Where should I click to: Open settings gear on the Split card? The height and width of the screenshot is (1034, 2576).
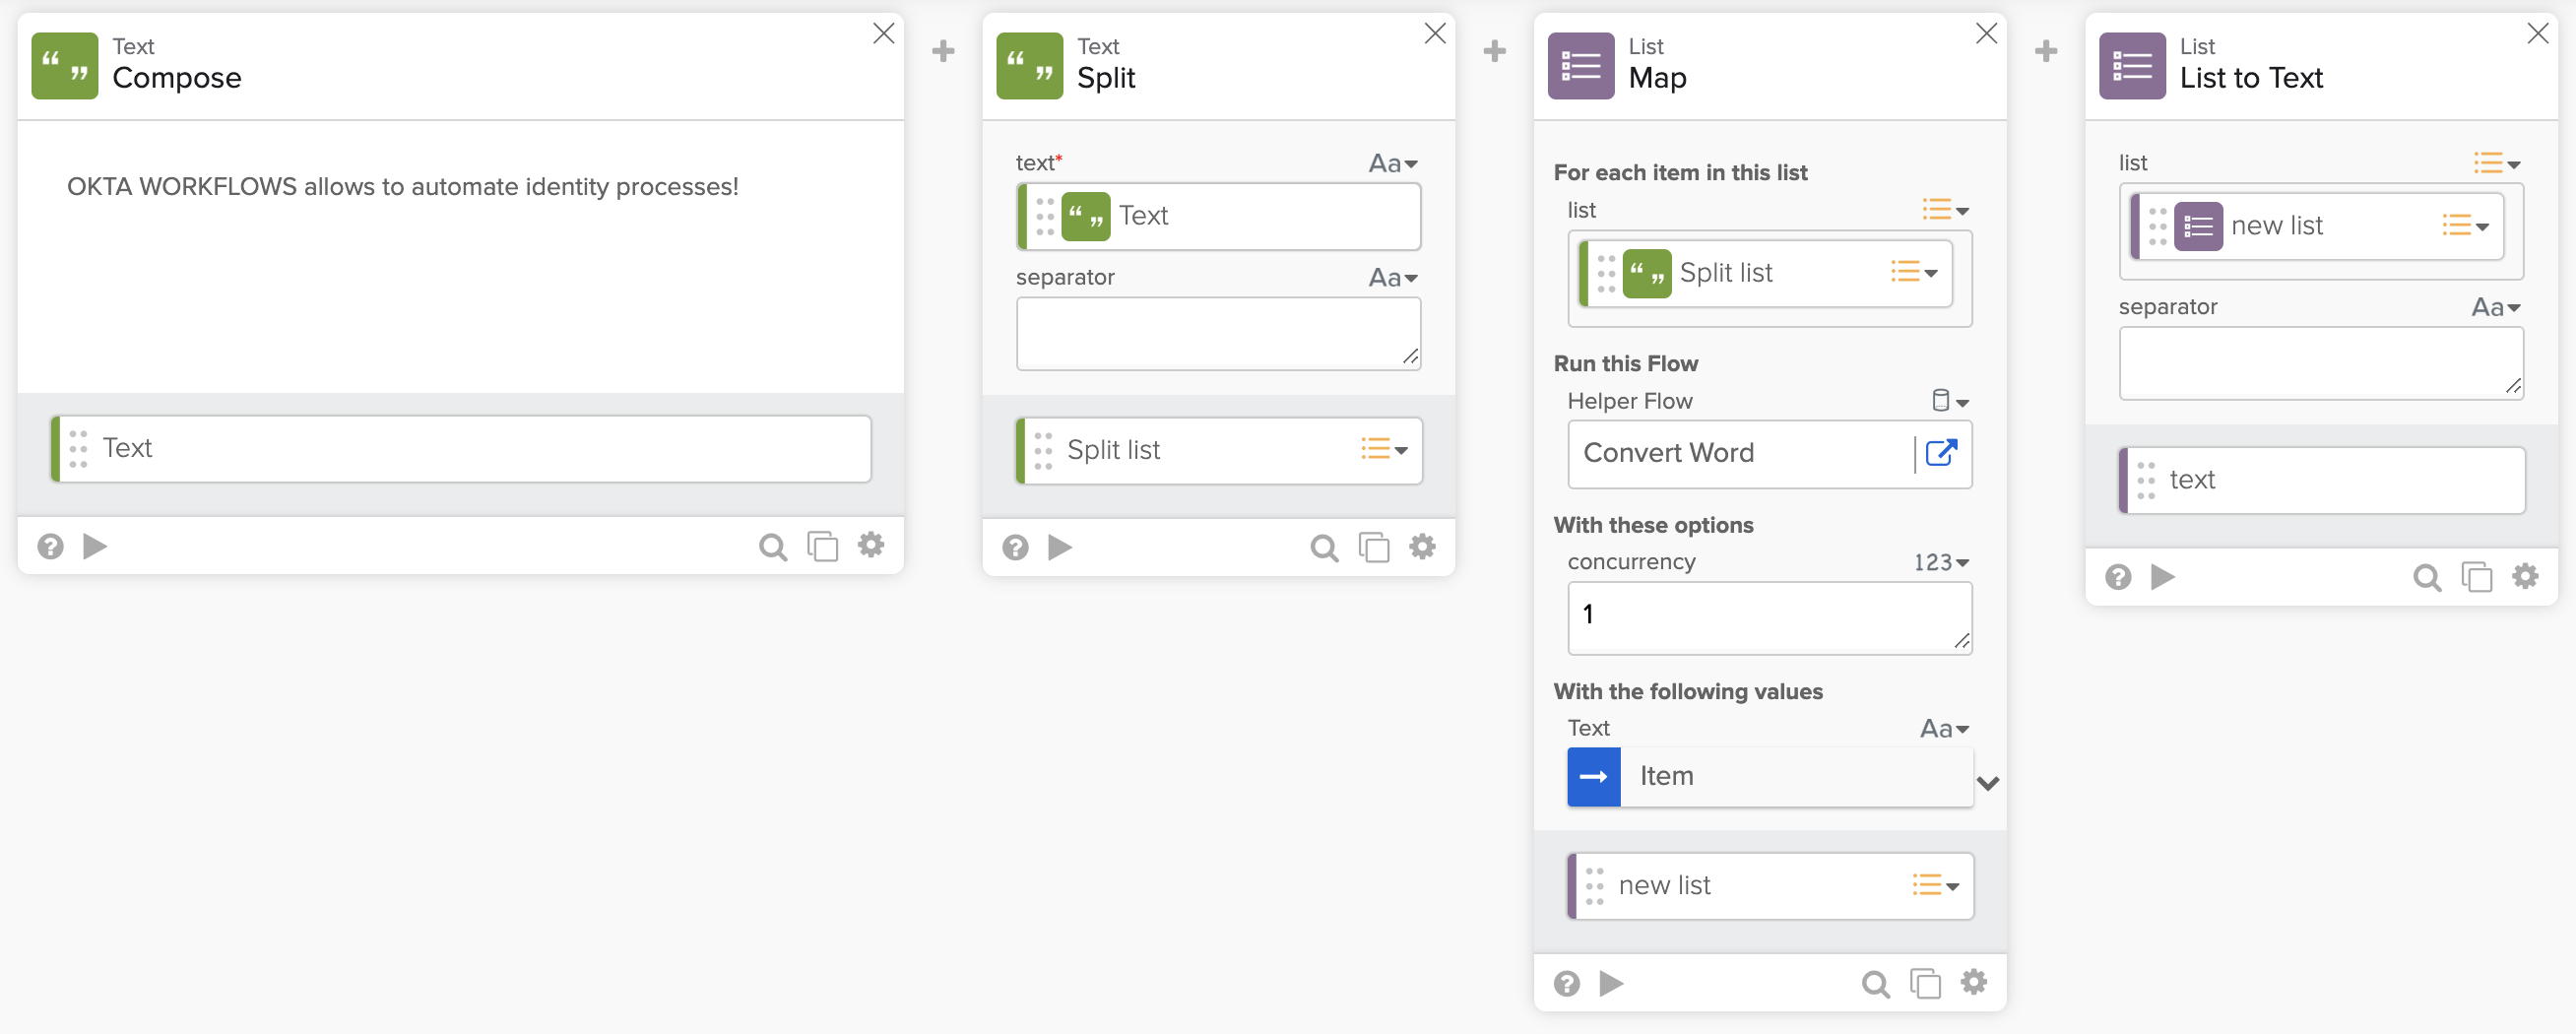pos(1422,546)
